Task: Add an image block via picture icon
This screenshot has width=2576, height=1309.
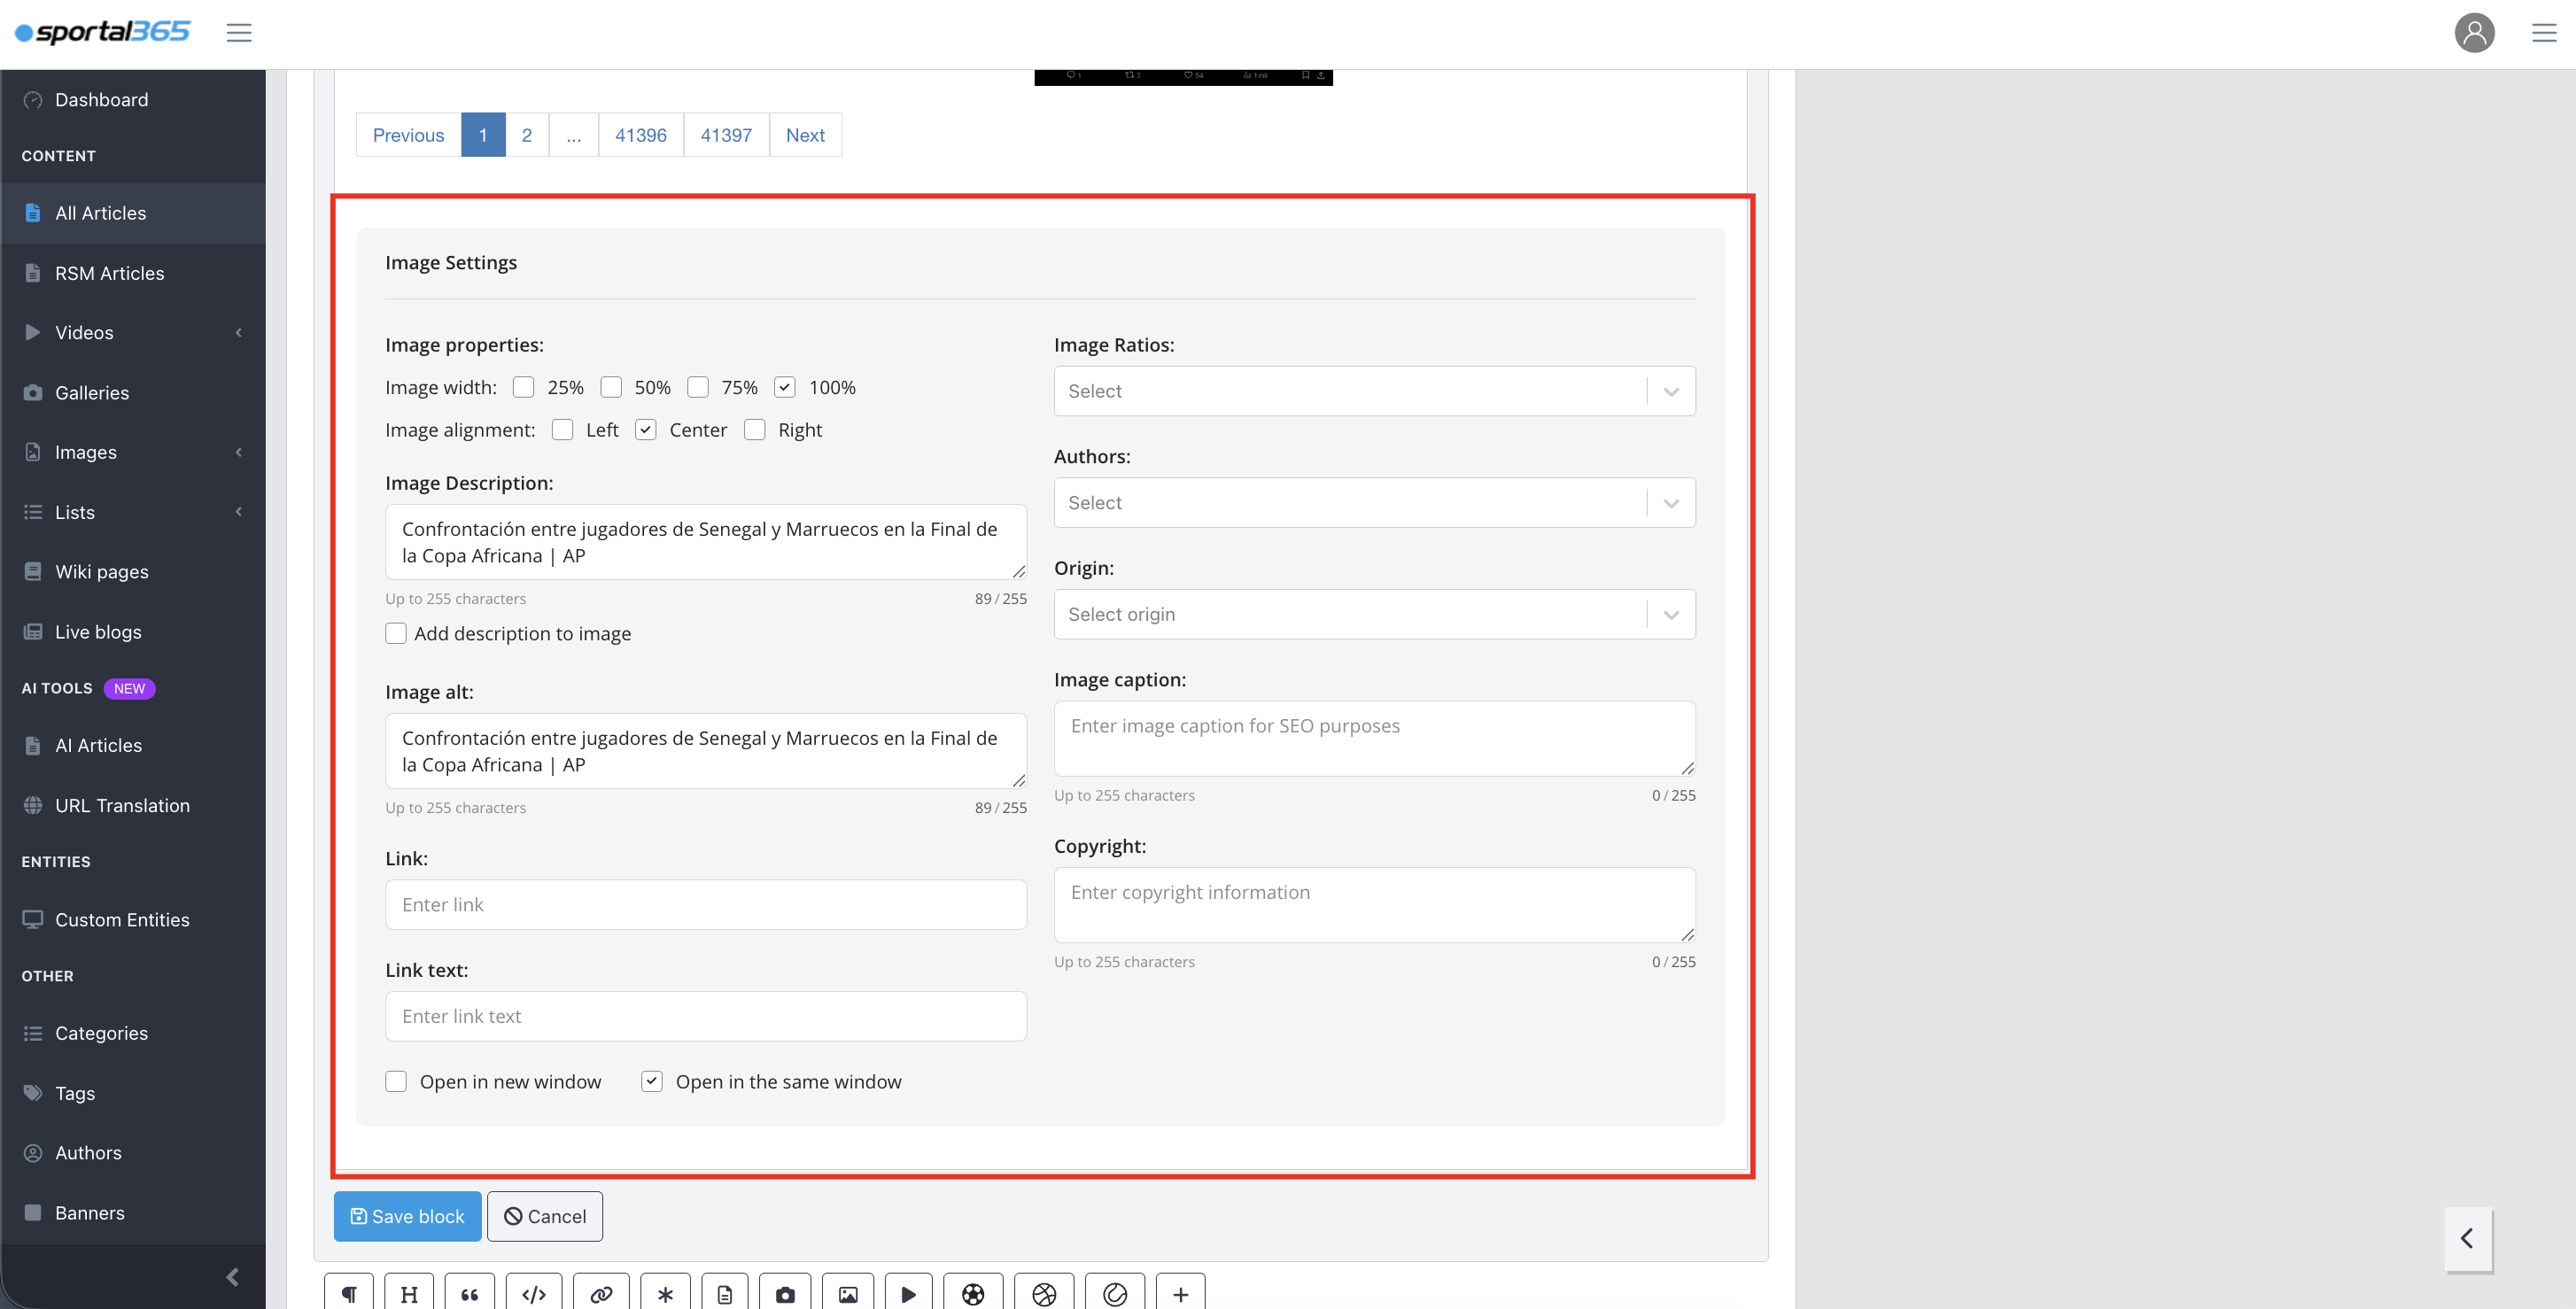Action: point(848,1292)
